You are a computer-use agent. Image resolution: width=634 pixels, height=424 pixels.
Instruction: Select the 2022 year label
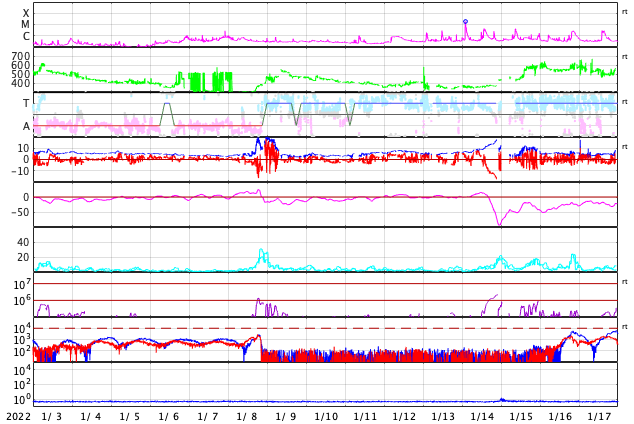(x=19, y=416)
